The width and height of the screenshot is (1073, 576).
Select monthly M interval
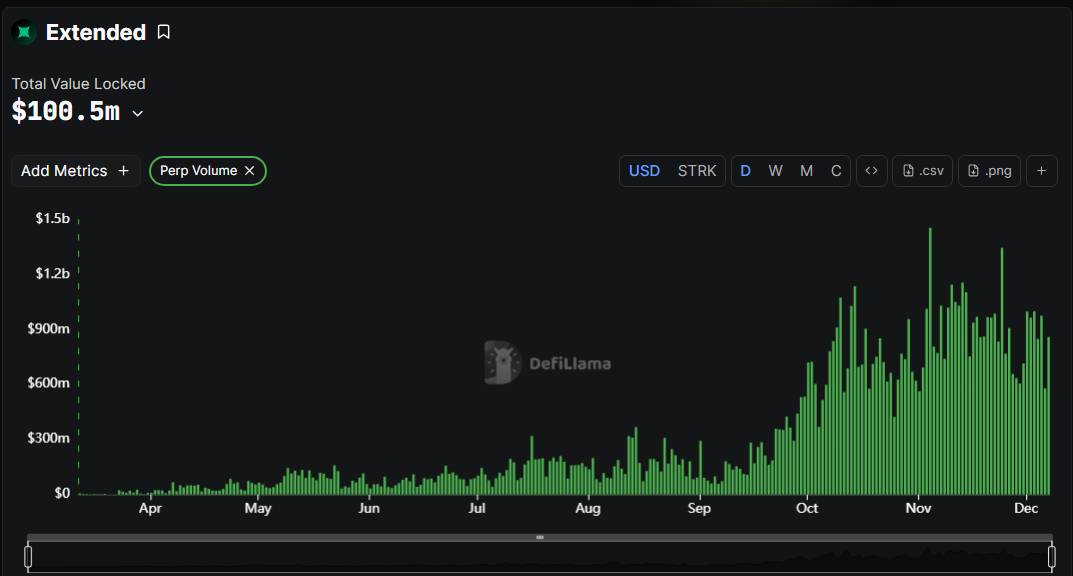(806, 171)
